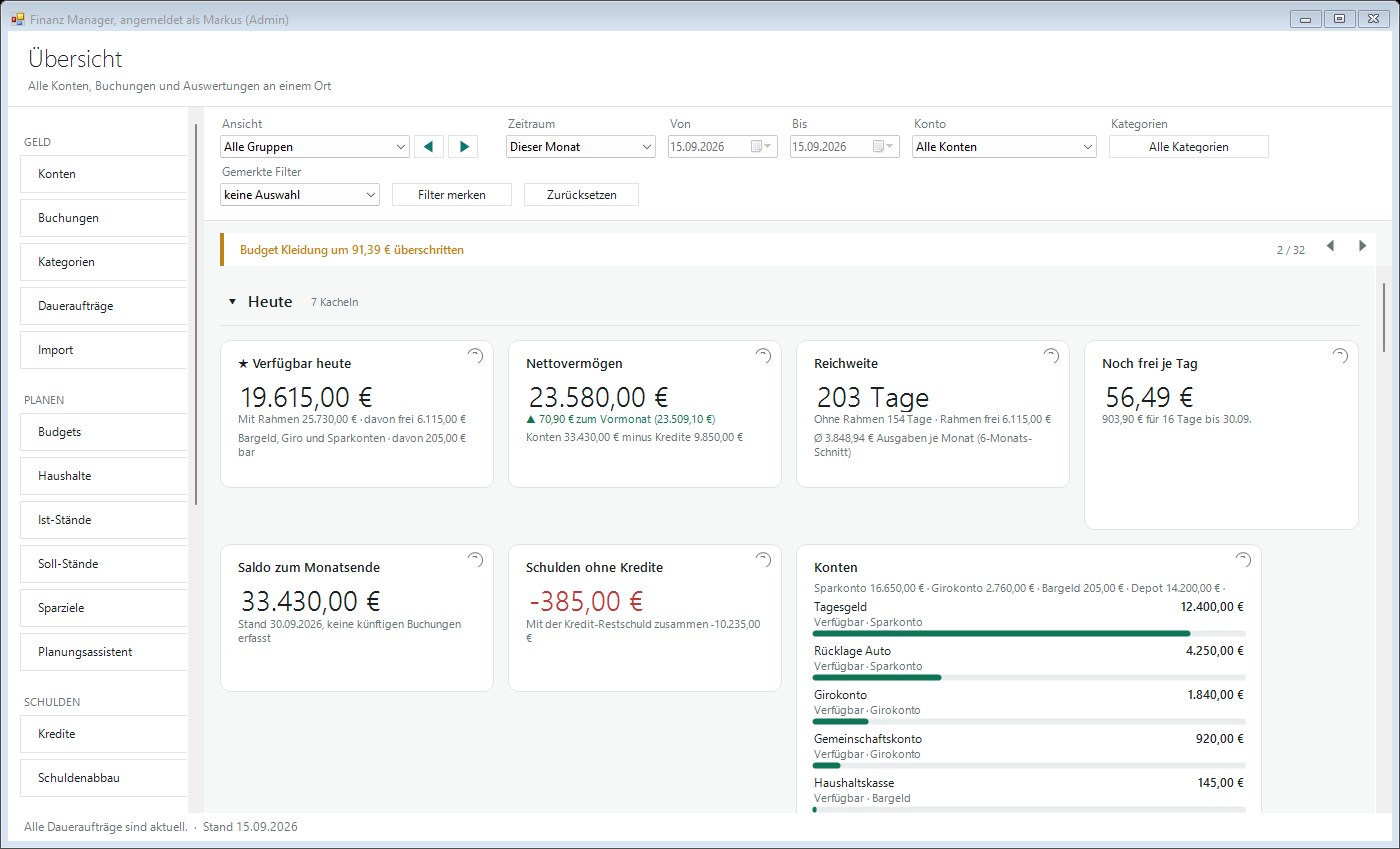The image size is (1400, 849).
Task: Open Soll-Stände in the sidebar
Action: (103, 564)
